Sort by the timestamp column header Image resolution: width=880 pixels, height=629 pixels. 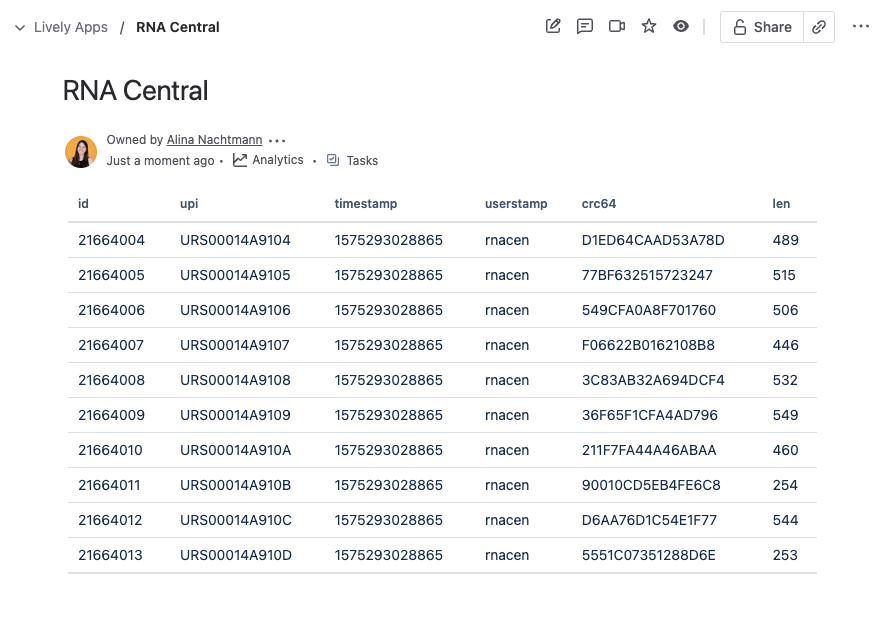pyautogui.click(x=365, y=204)
